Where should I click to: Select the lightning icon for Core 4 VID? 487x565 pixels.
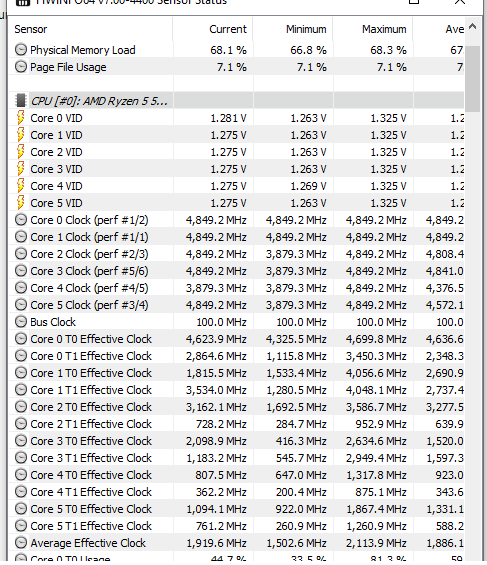21,186
